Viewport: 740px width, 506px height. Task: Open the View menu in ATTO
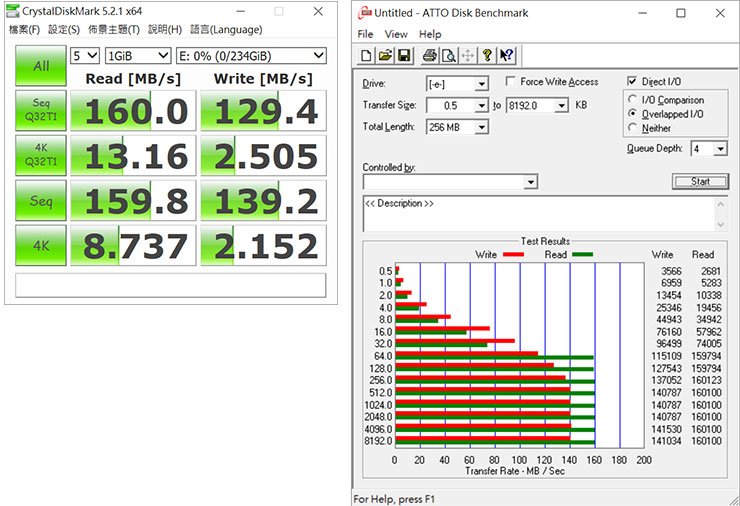coord(396,34)
